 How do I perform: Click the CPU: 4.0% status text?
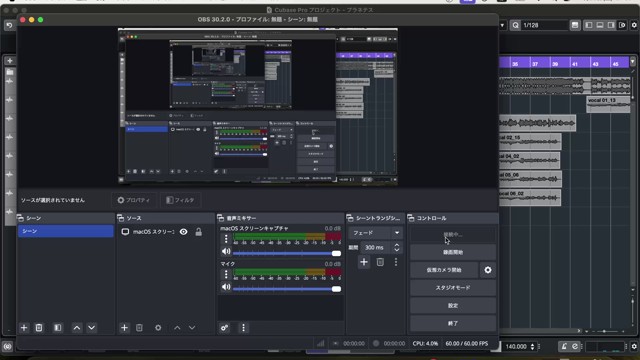pos(425,344)
